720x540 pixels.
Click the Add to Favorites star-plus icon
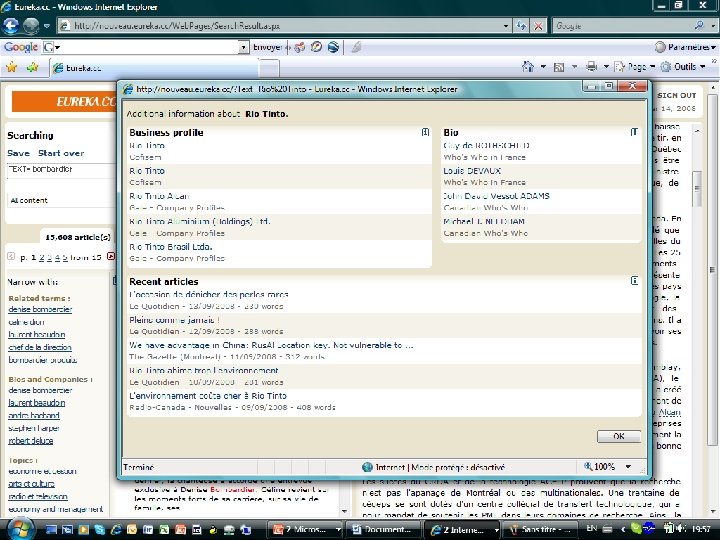coord(33,68)
